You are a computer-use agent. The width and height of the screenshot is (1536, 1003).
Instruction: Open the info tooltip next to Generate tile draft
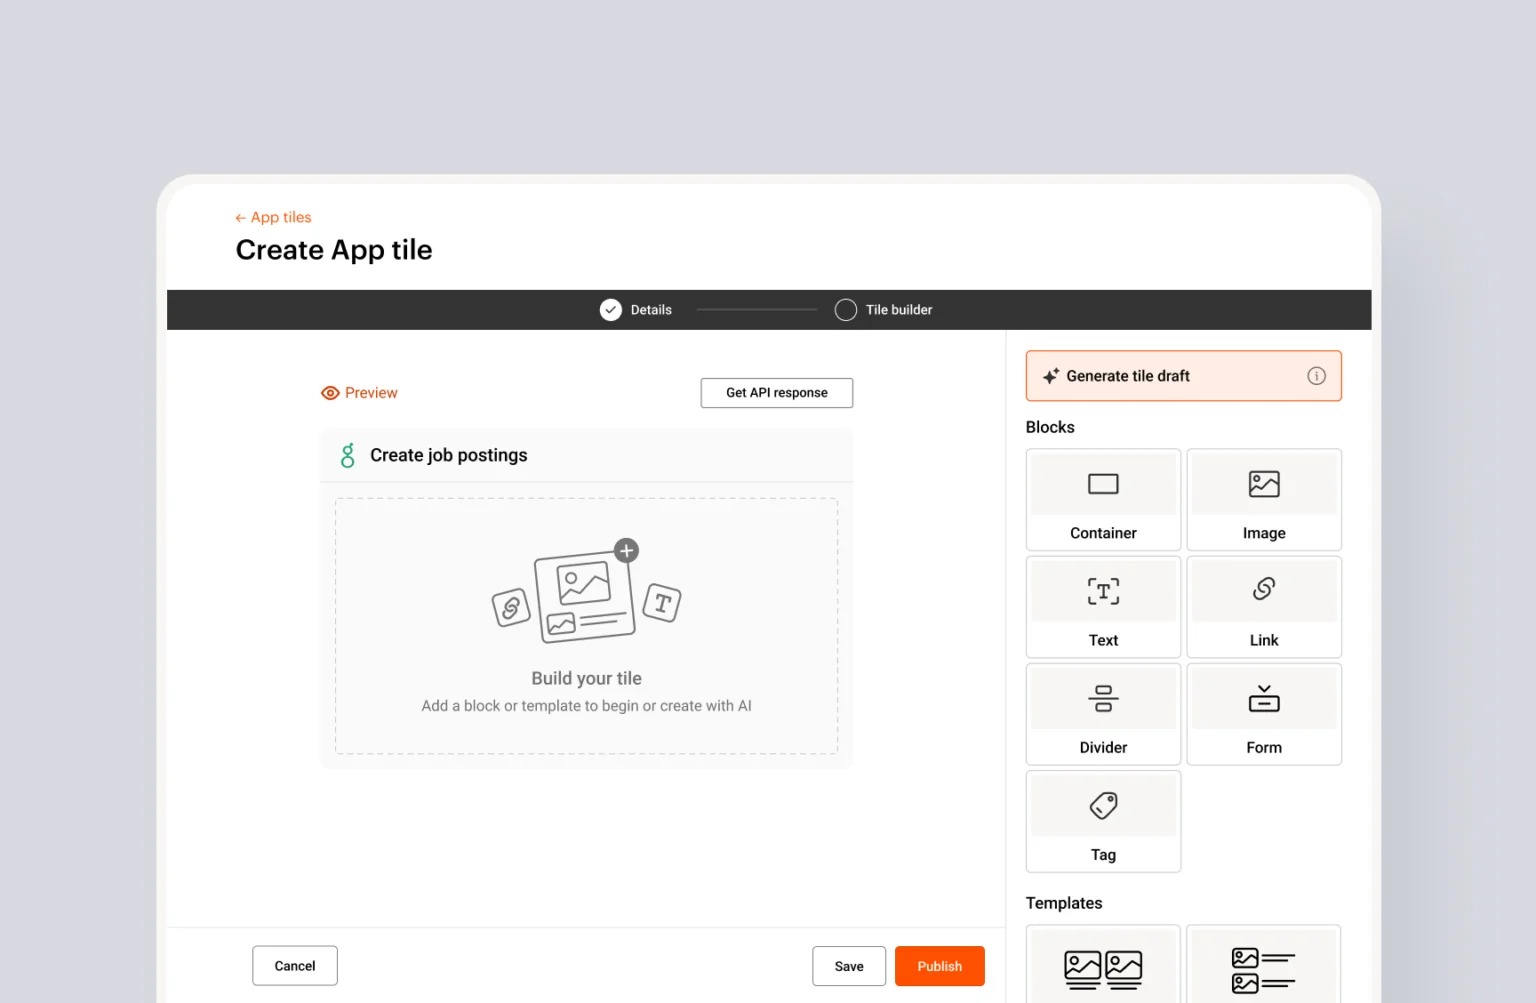point(1317,375)
